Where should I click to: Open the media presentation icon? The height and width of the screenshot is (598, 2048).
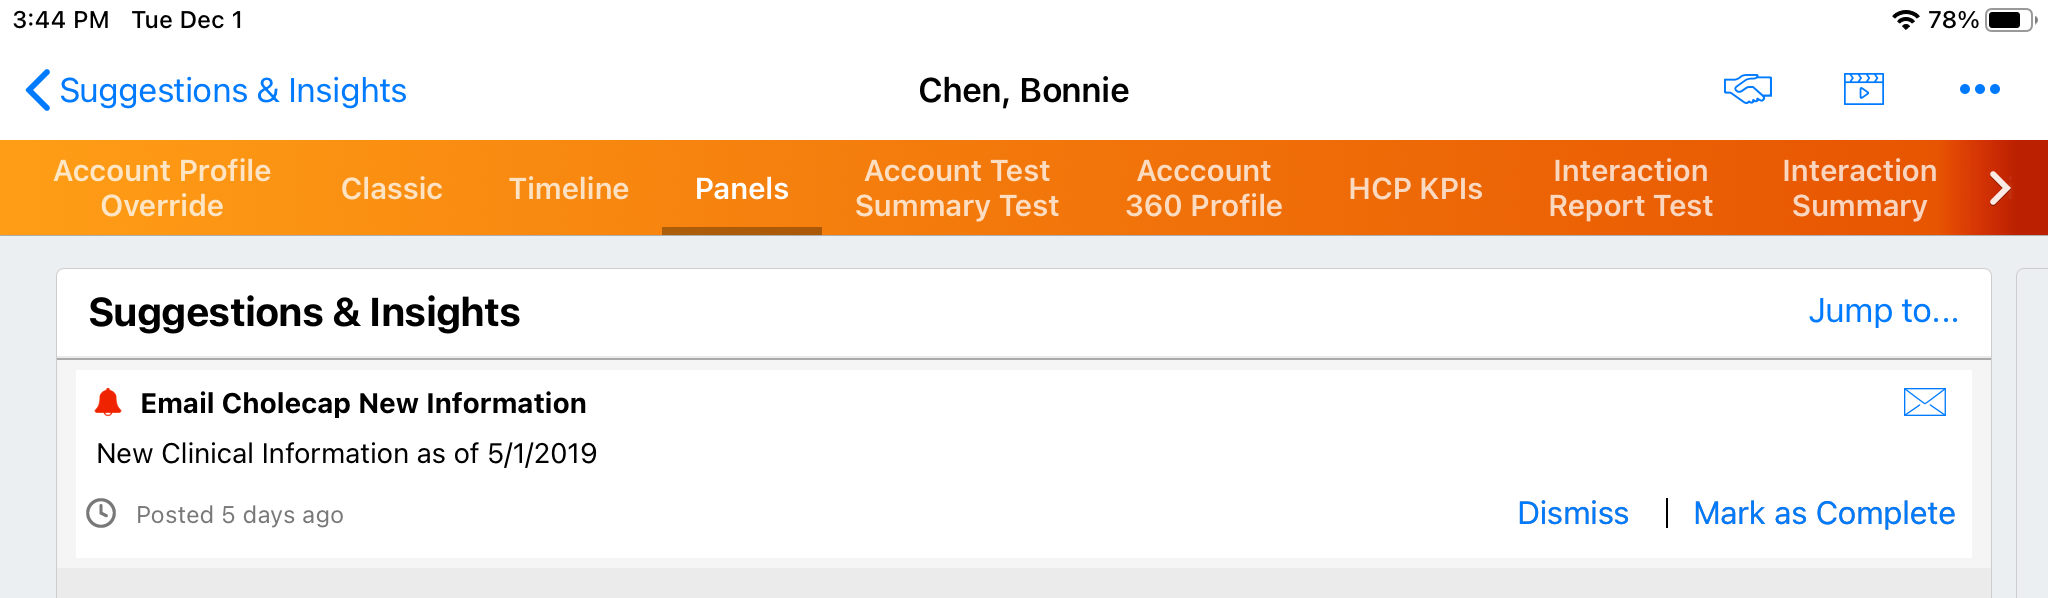tap(1863, 89)
